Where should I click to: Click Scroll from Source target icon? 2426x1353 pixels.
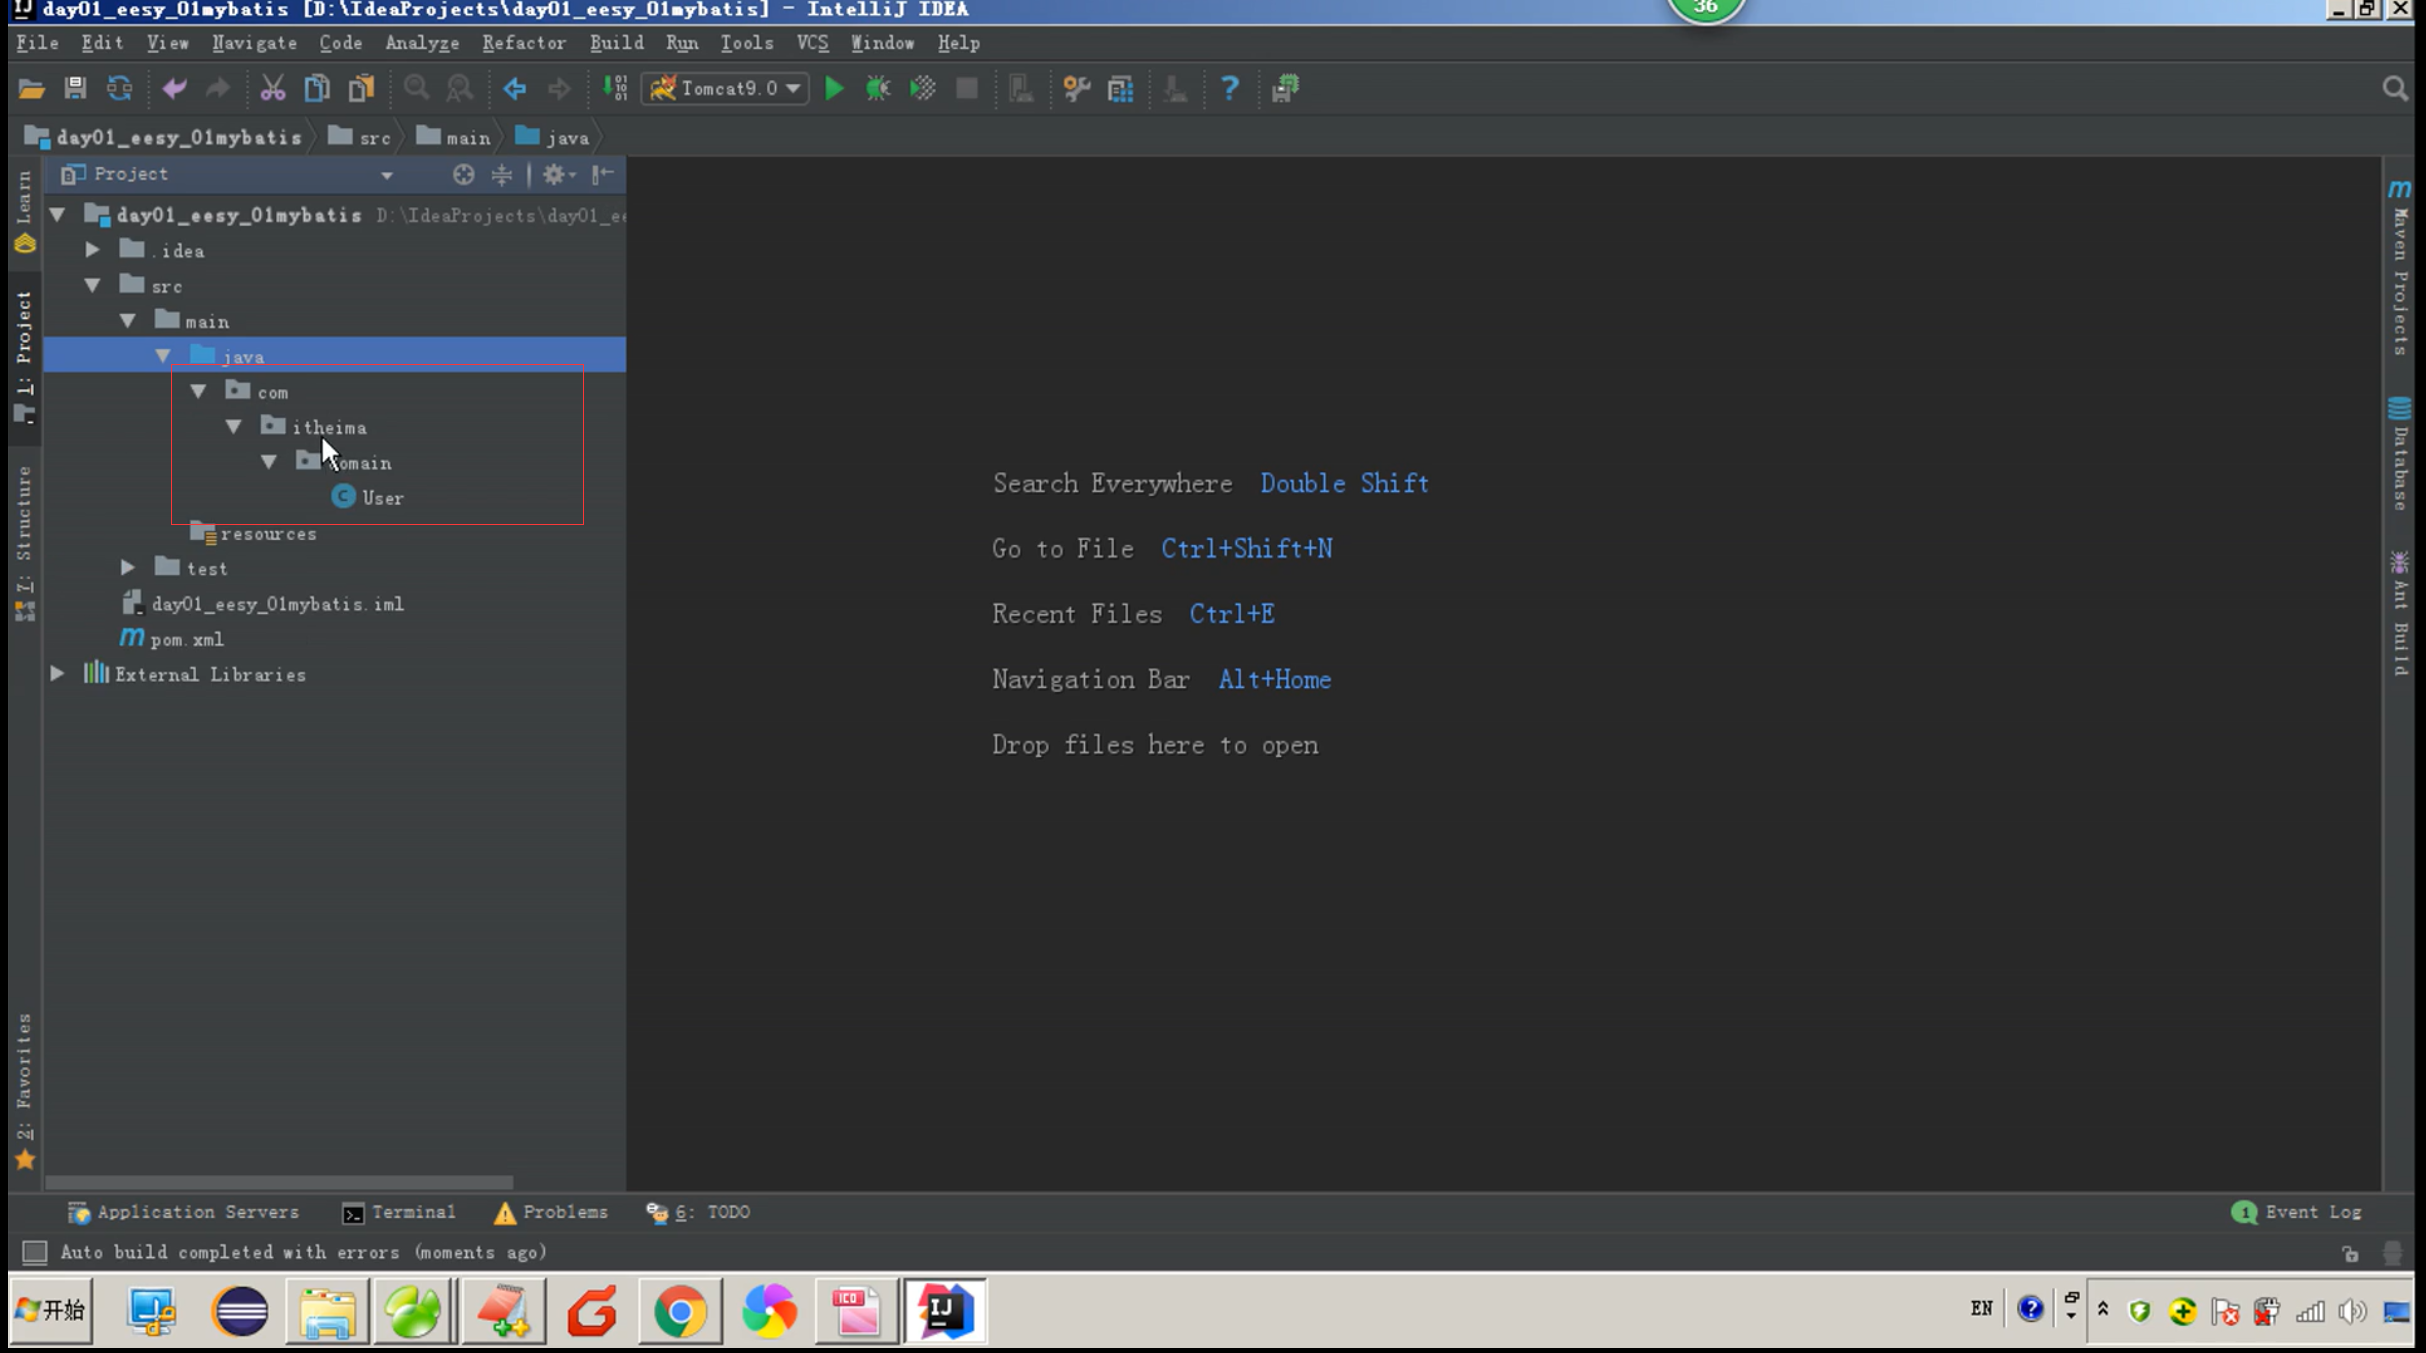click(462, 175)
